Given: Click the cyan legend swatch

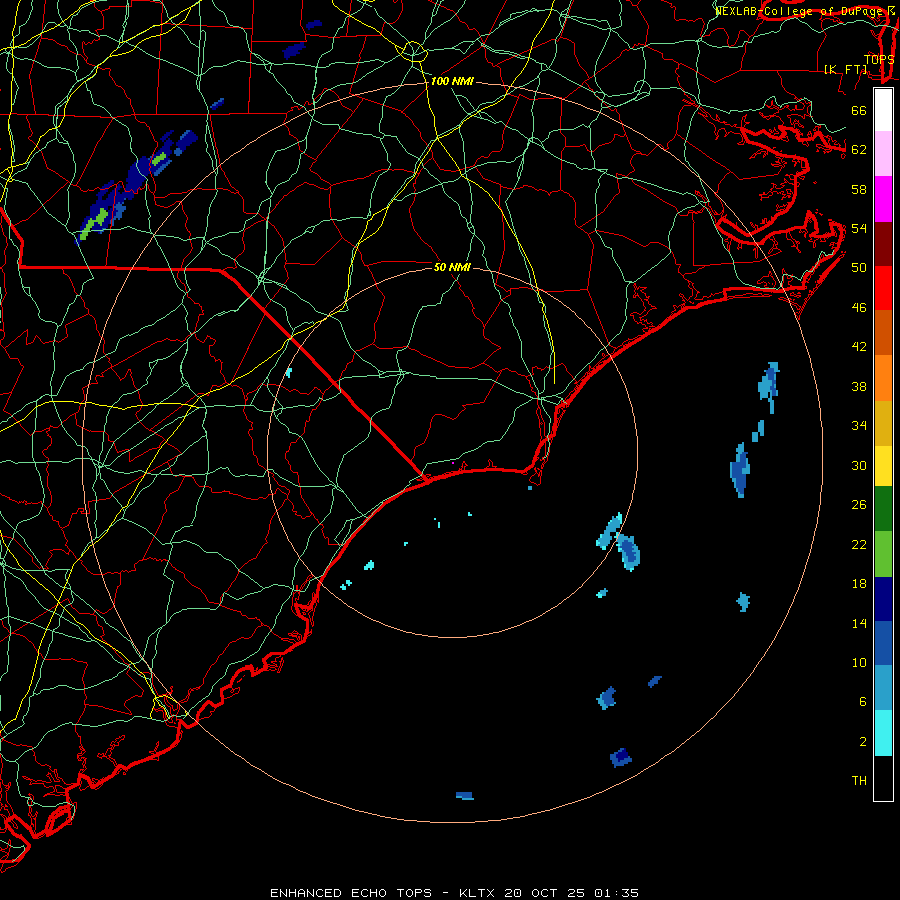Looking at the screenshot, I should pyautogui.click(x=883, y=733).
